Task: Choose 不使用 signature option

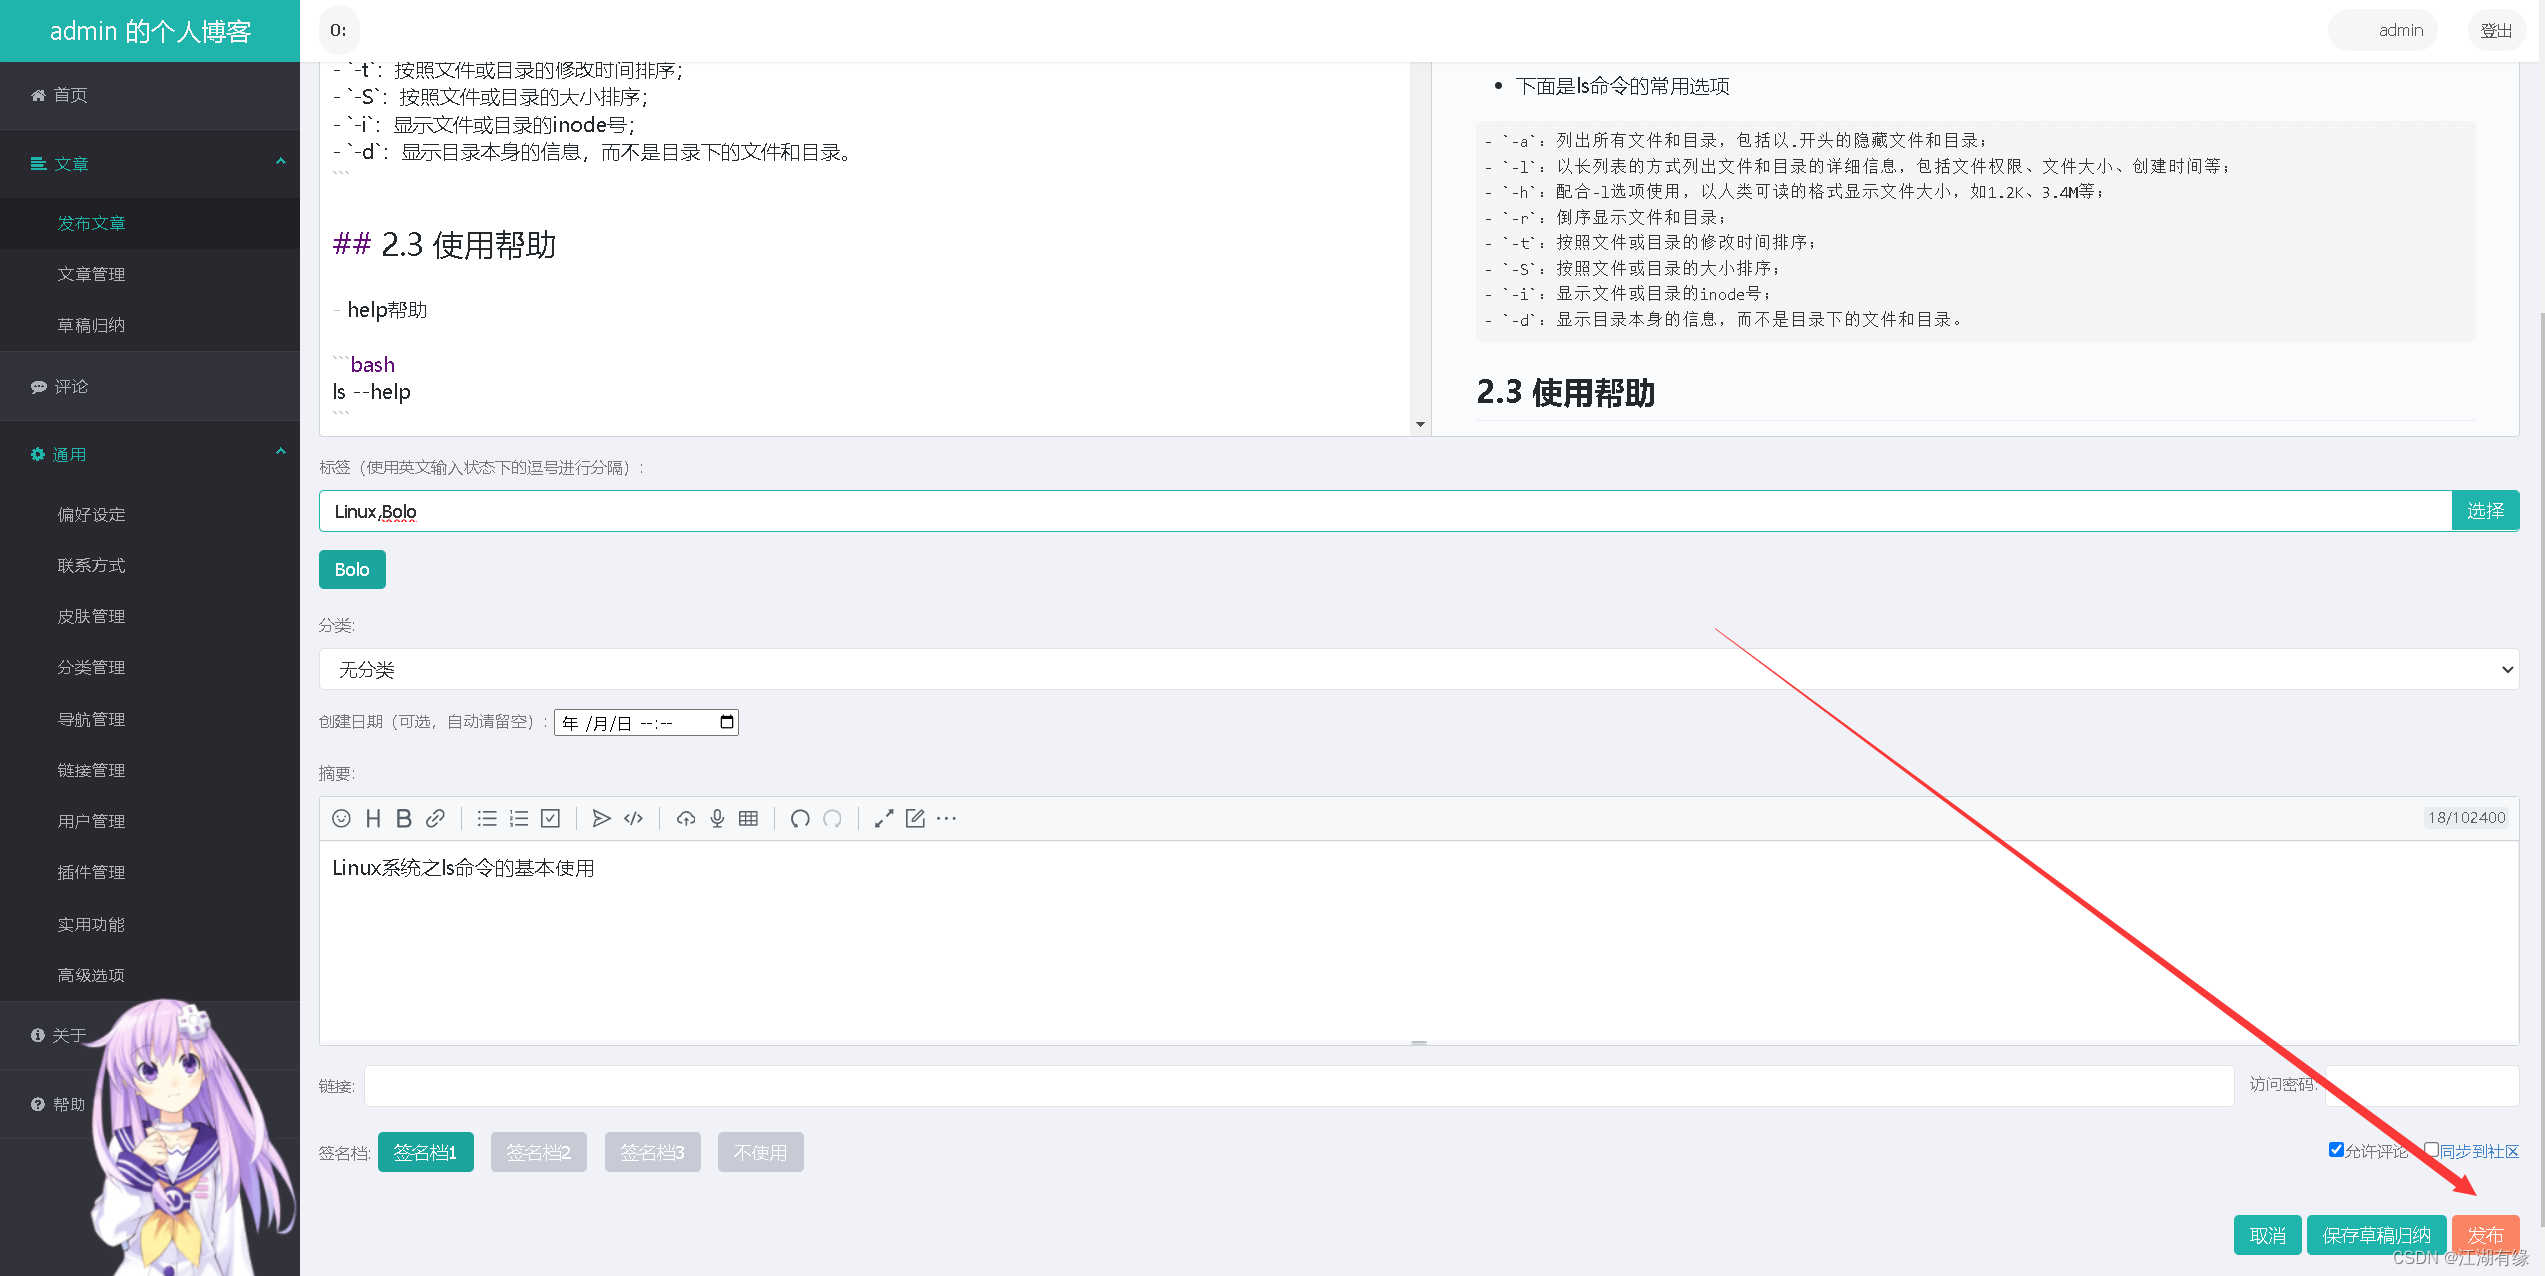Action: click(x=760, y=1152)
